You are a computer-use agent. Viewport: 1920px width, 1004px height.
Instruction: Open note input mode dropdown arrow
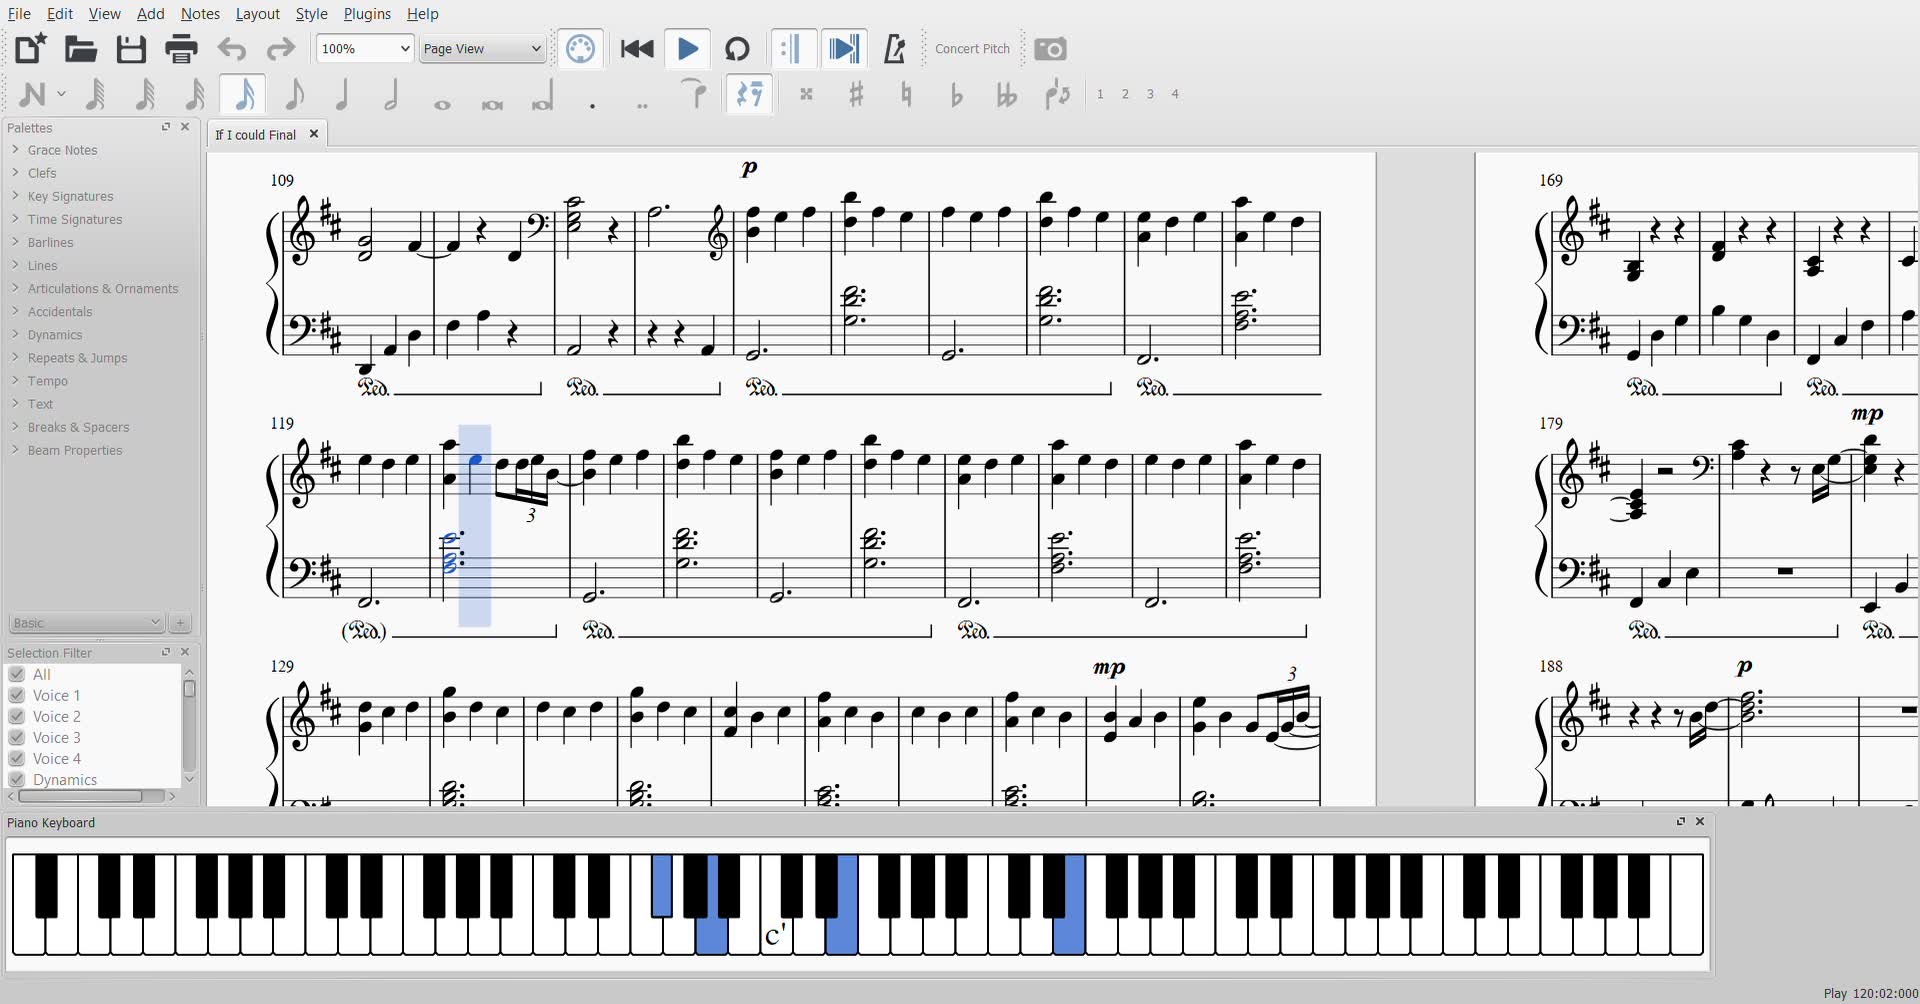click(61, 94)
